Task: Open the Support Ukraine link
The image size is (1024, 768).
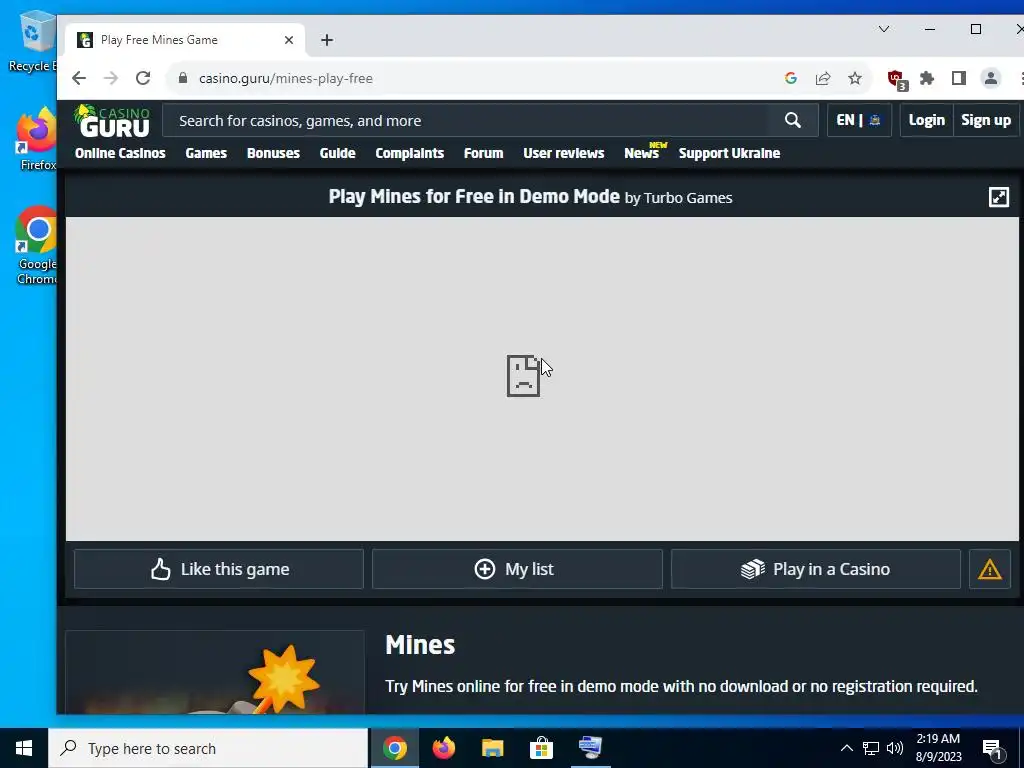Action: pos(729,153)
